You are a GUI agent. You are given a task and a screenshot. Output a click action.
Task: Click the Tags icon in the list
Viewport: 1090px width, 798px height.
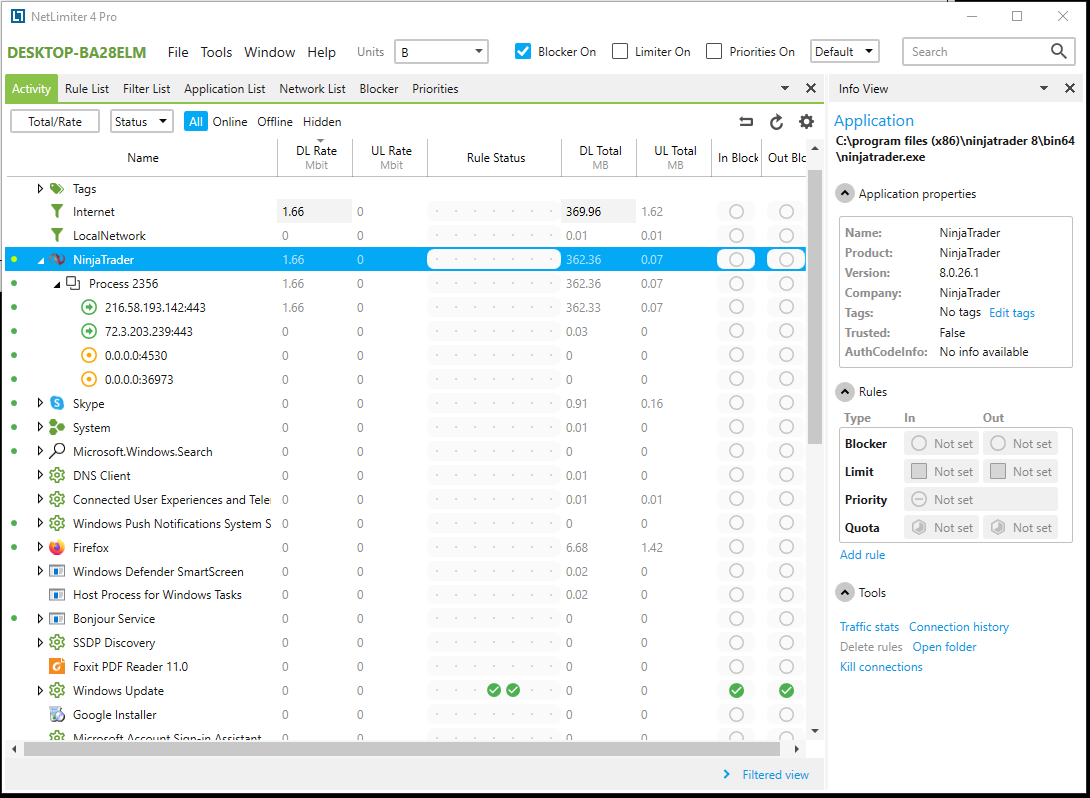(x=57, y=188)
